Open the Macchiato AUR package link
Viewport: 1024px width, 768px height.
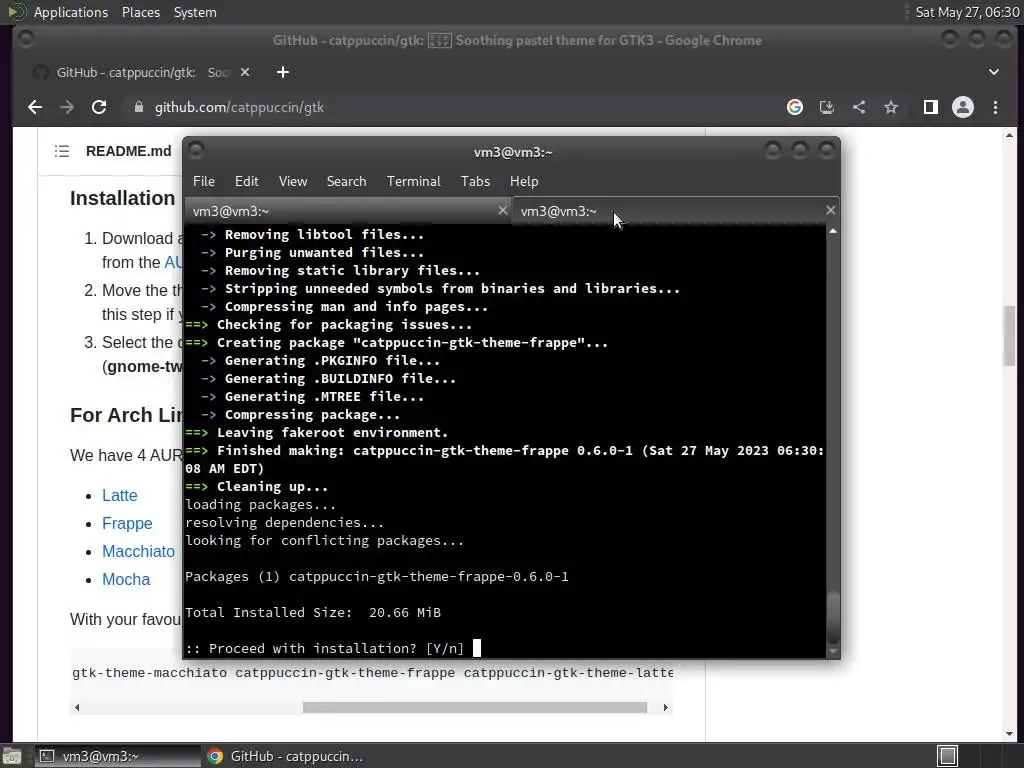click(138, 552)
